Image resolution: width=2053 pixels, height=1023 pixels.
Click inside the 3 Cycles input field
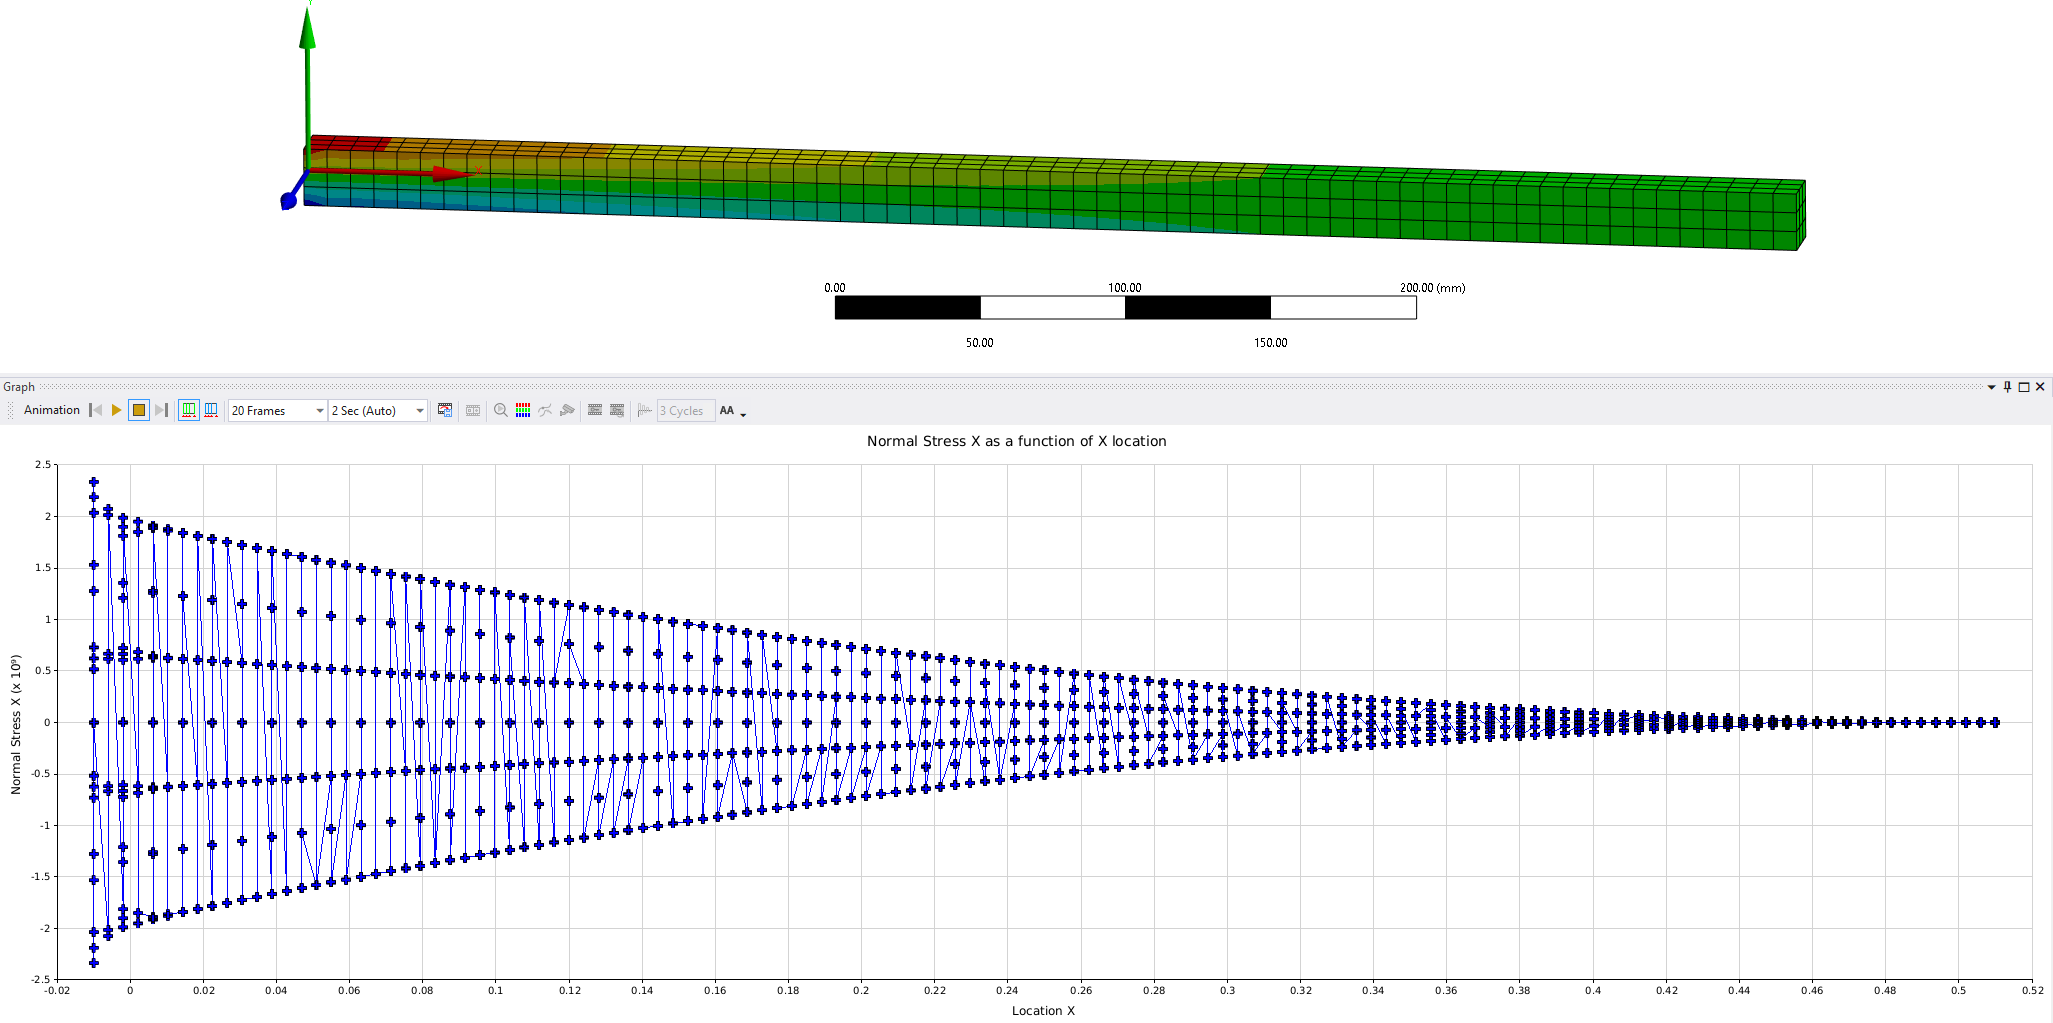coord(683,410)
